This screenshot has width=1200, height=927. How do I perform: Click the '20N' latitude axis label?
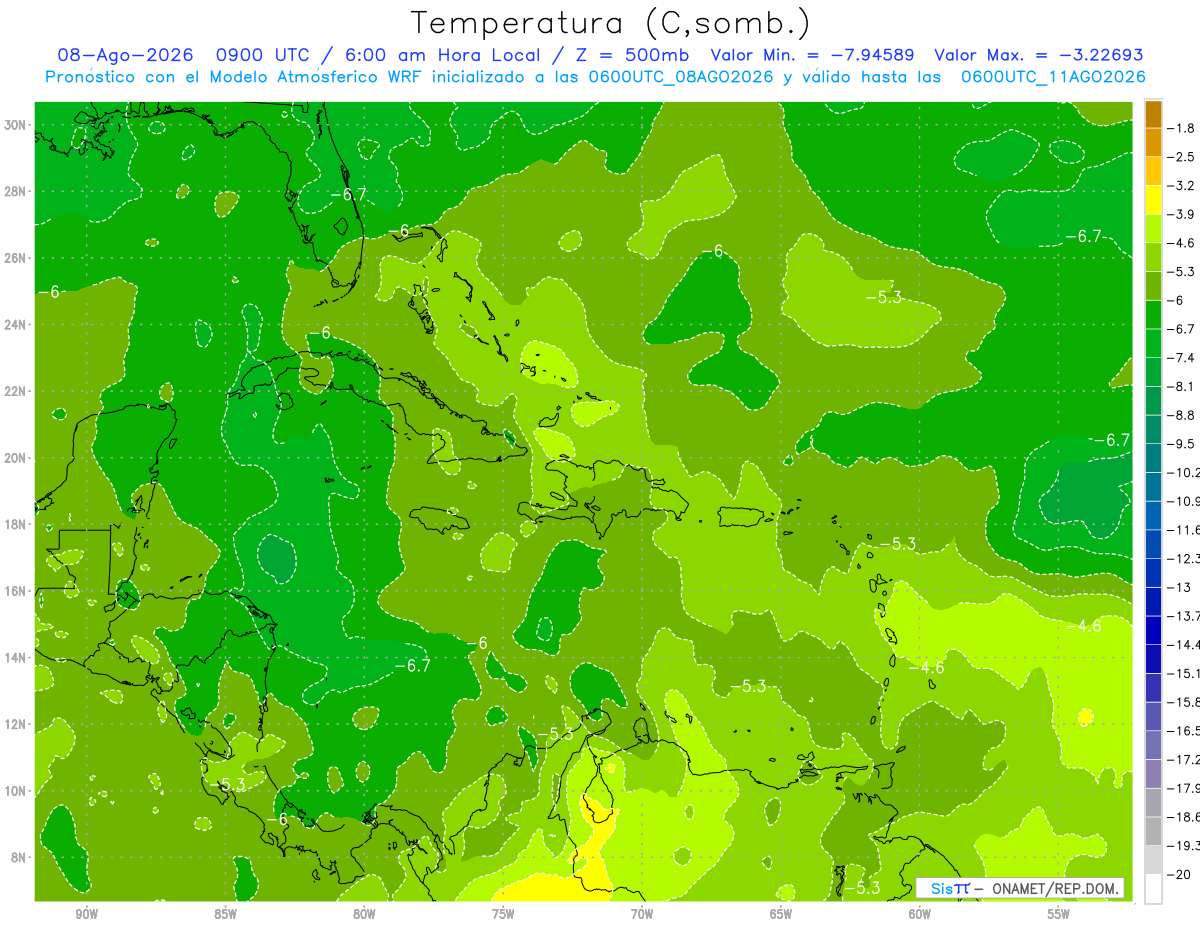(x=17, y=458)
